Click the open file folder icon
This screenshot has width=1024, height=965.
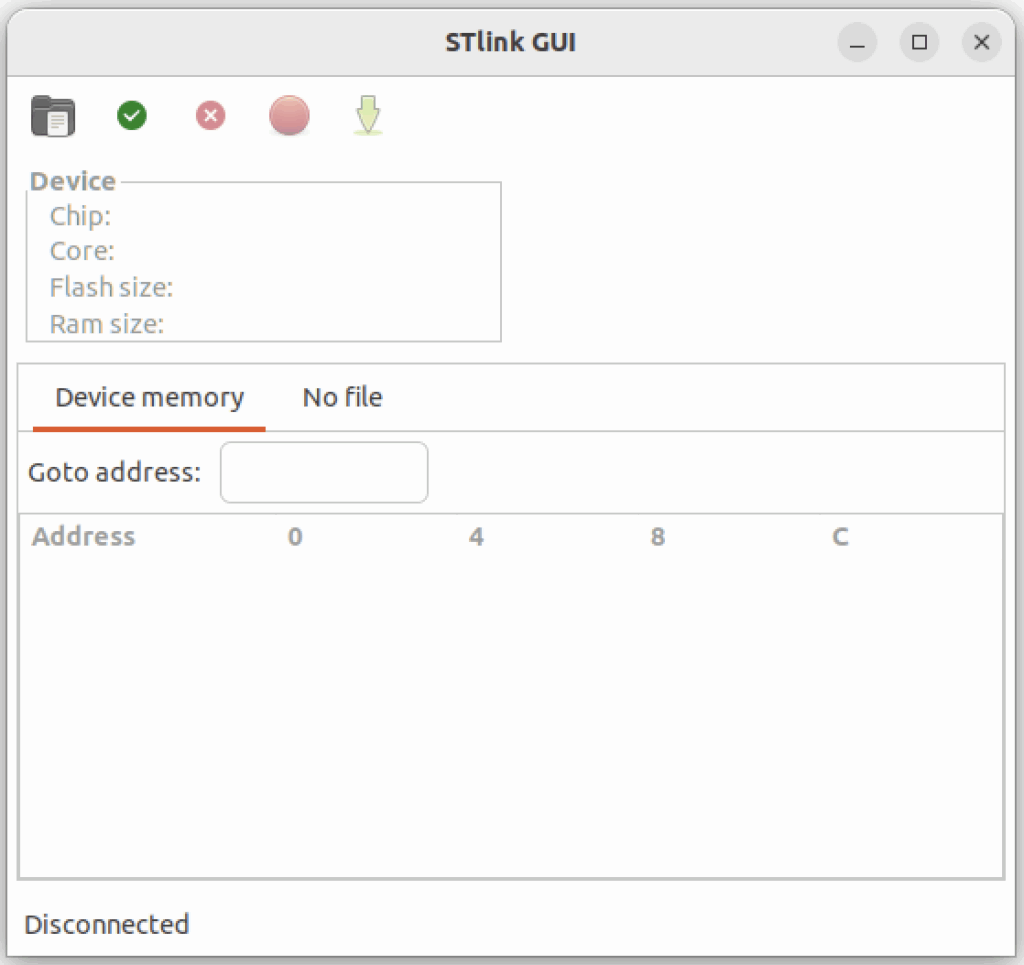(x=53, y=116)
